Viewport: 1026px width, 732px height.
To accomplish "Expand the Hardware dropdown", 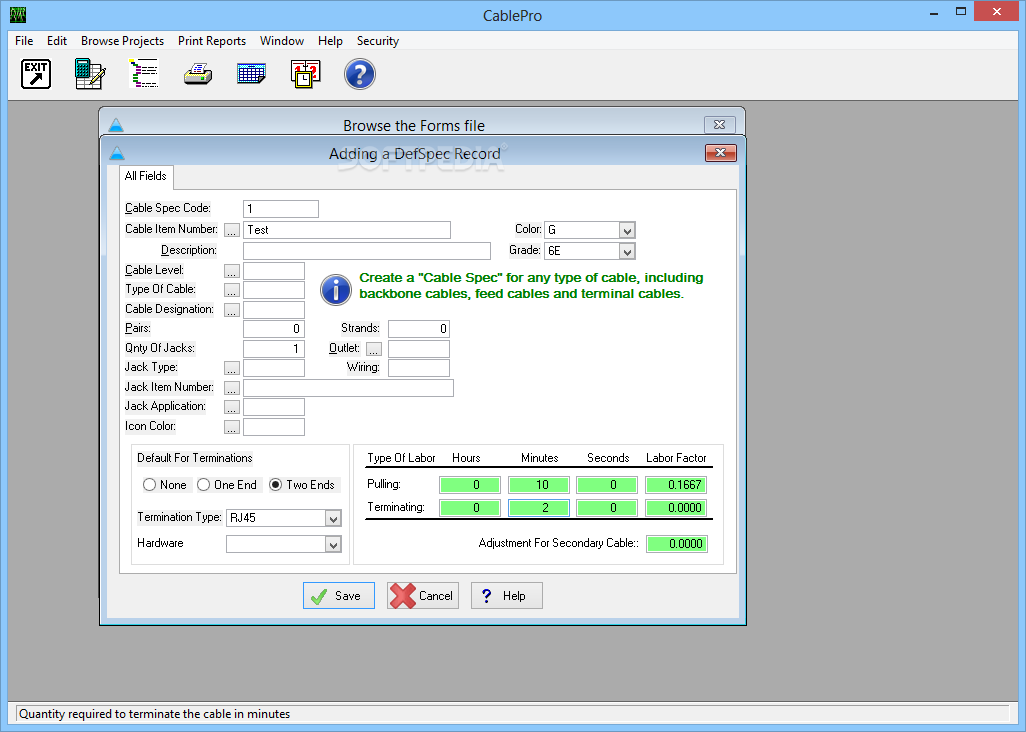I will point(333,544).
